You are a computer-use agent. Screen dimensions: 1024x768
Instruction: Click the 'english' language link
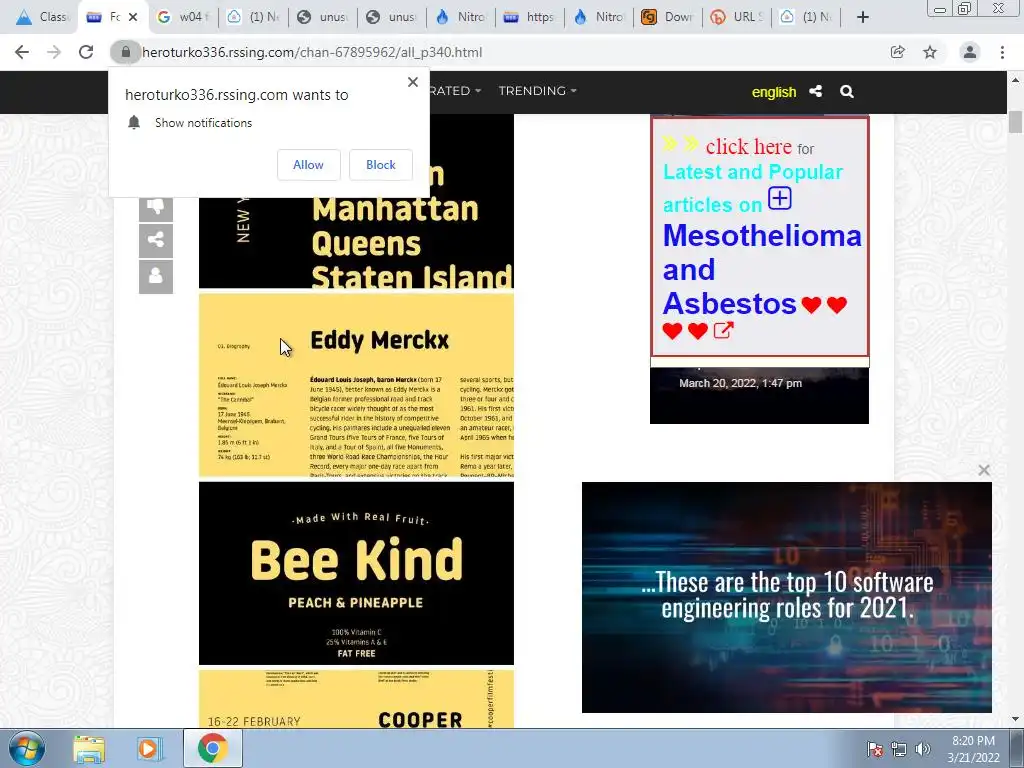click(774, 92)
